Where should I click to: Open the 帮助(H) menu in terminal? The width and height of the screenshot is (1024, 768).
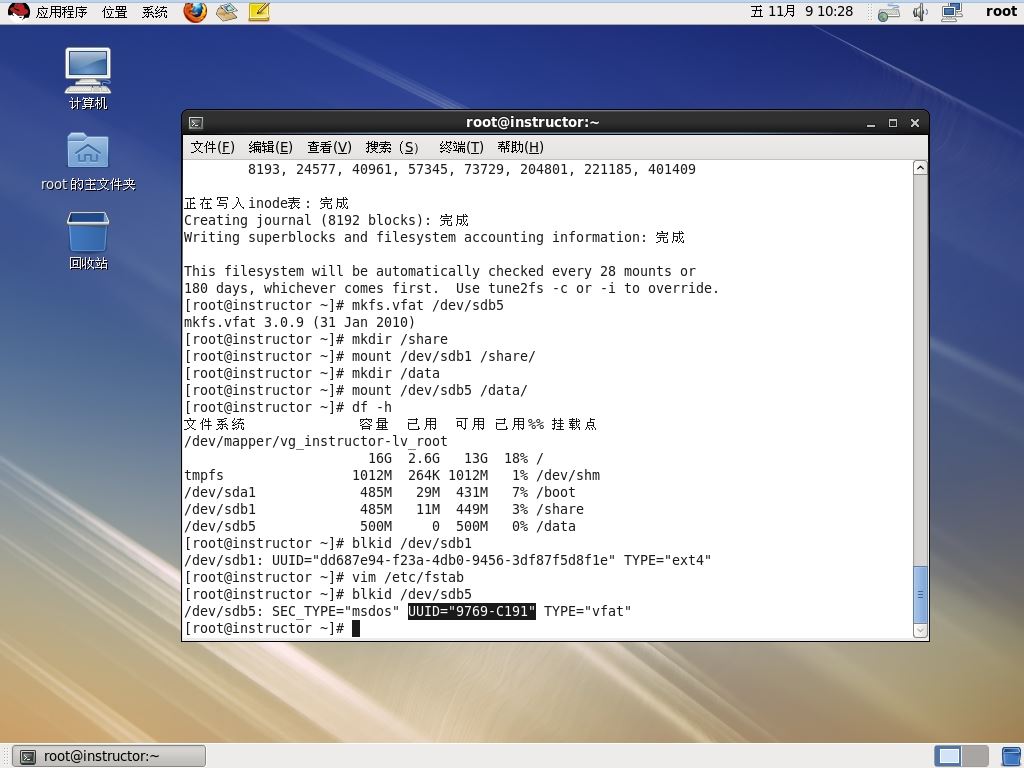click(520, 147)
